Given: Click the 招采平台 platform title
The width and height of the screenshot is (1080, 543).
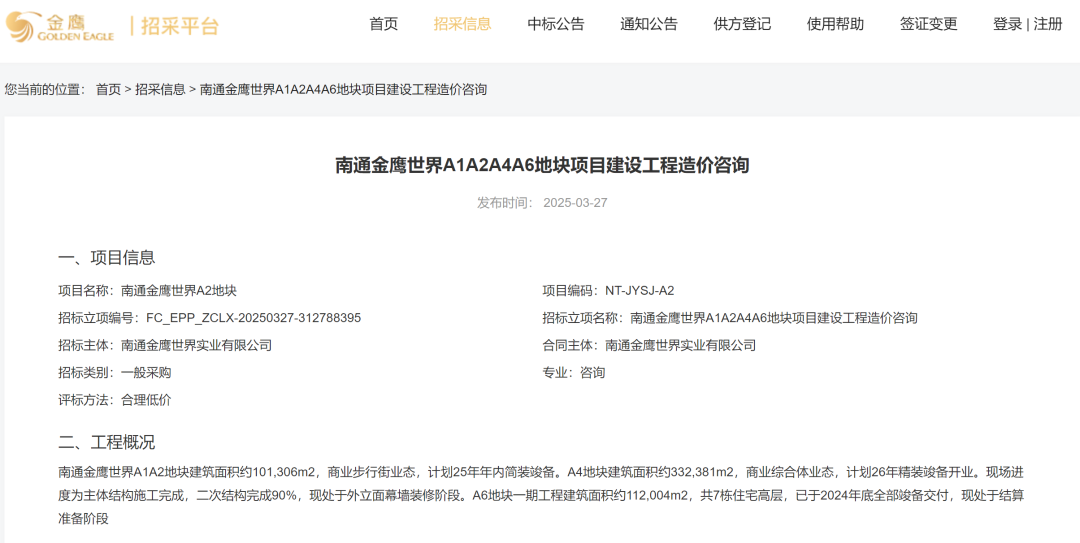Looking at the screenshot, I should pos(180,27).
